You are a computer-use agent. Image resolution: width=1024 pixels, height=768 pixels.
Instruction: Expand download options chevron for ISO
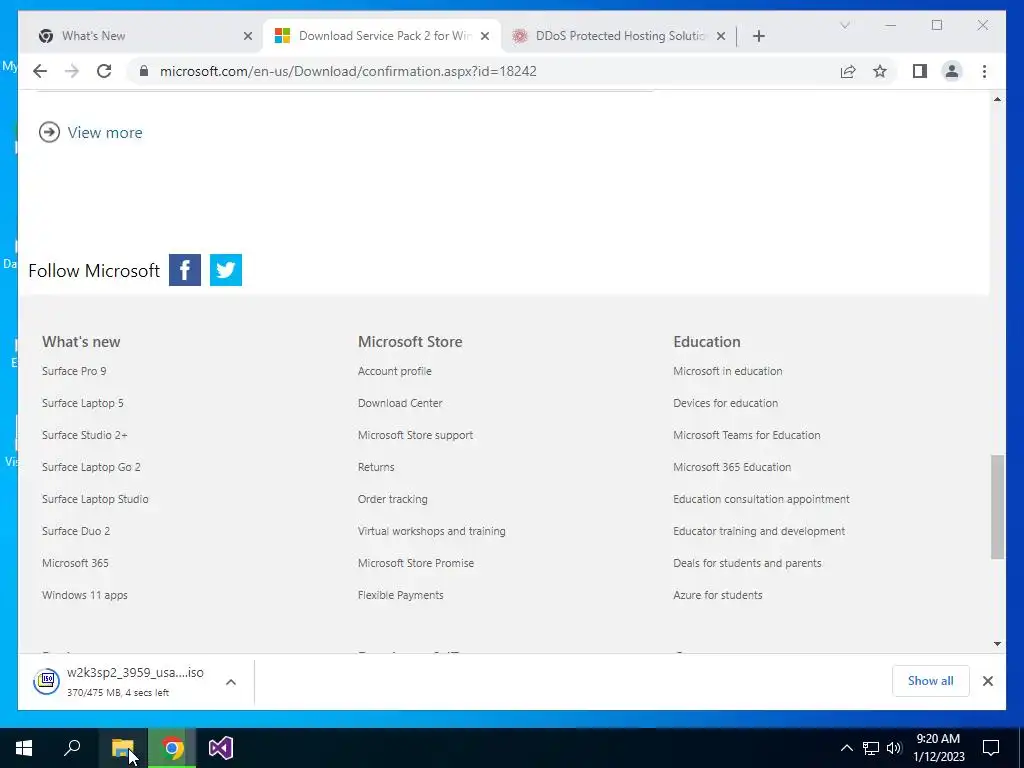tap(231, 682)
